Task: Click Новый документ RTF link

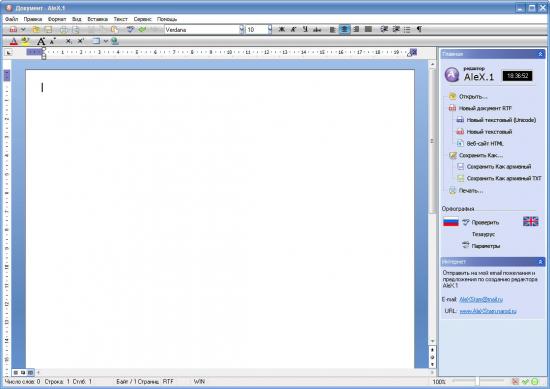Action: coord(485,108)
